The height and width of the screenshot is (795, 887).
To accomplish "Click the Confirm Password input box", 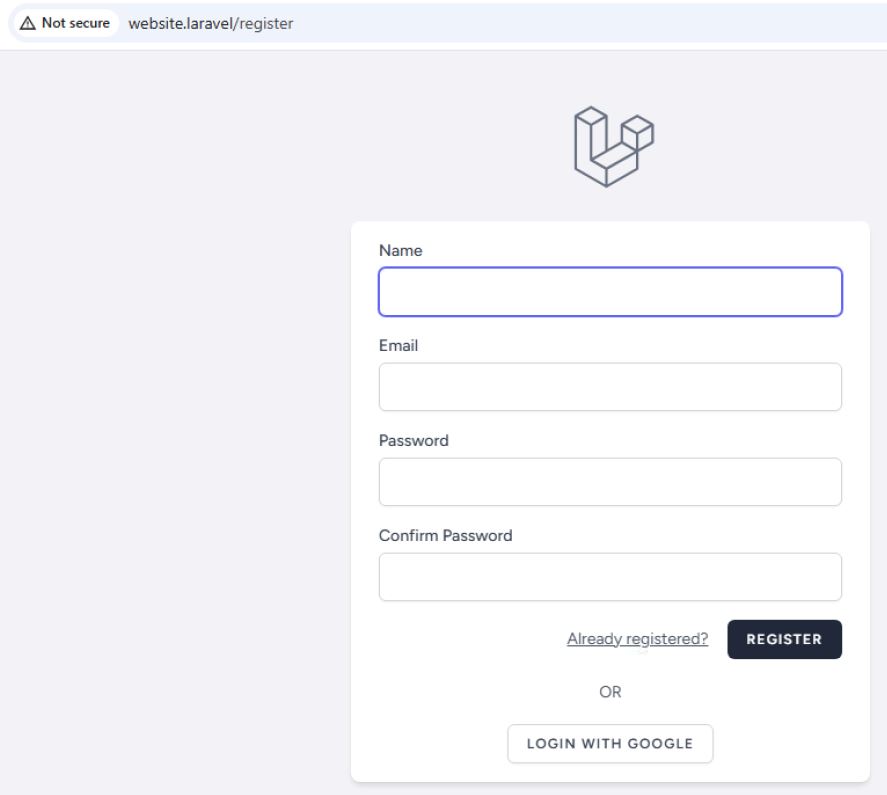I will pyautogui.click(x=610, y=577).
